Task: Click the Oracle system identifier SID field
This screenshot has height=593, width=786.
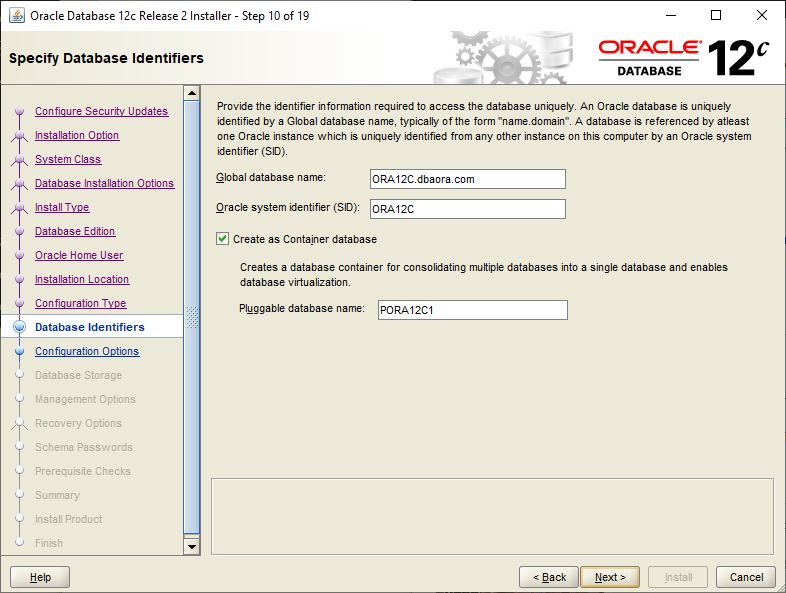Action: click(468, 209)
